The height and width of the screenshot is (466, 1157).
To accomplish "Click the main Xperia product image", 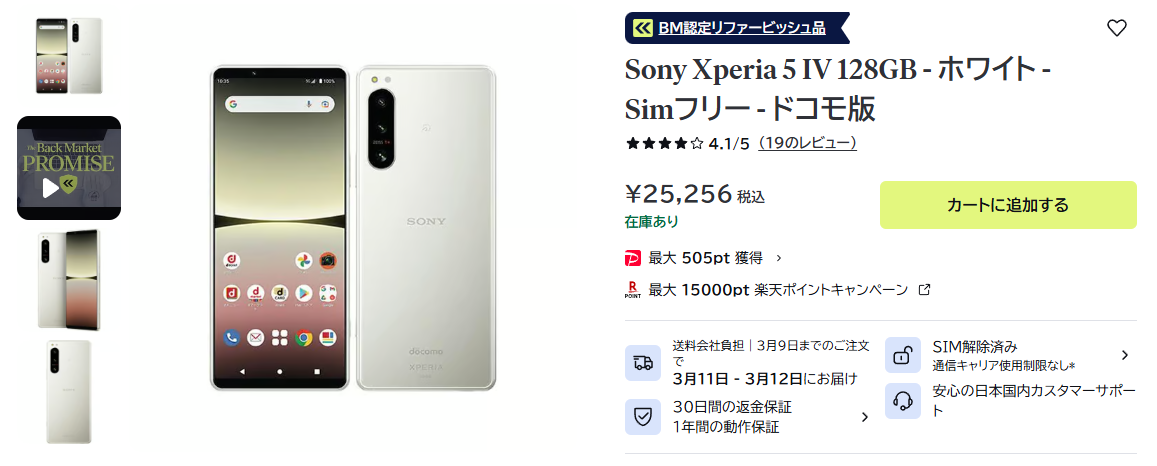I will [x=353, y=228].
